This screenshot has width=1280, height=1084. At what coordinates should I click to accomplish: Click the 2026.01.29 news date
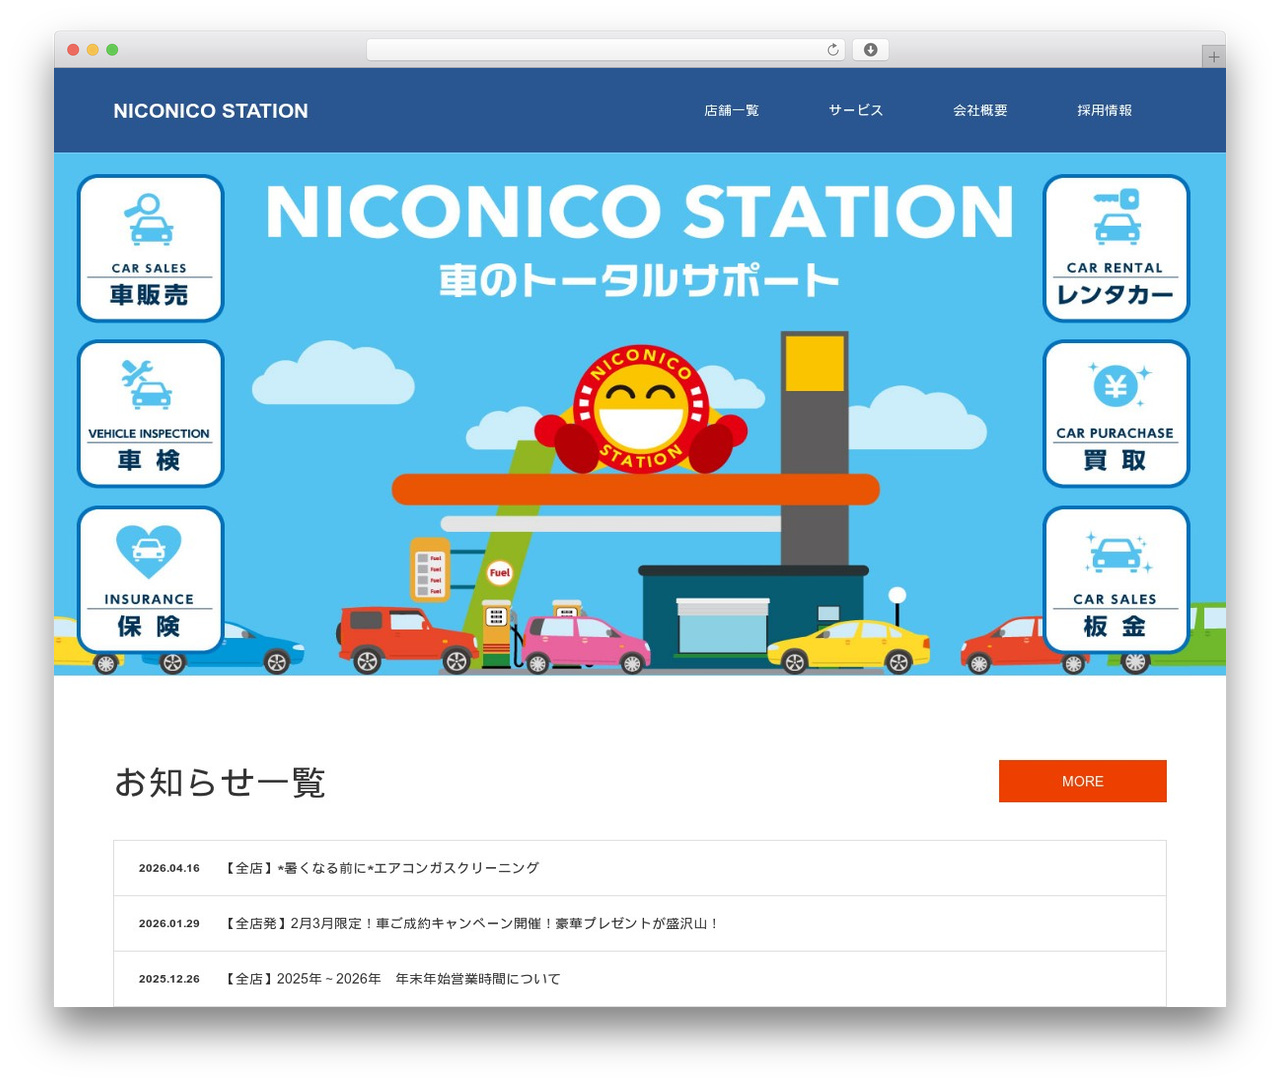tap(169, 924)
